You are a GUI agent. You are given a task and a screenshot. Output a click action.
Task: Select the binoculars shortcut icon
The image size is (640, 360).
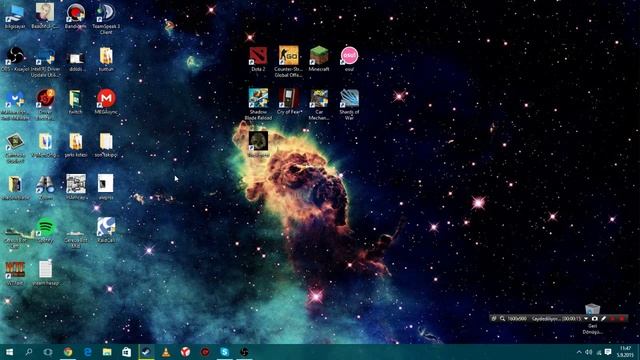click(45, 184)
